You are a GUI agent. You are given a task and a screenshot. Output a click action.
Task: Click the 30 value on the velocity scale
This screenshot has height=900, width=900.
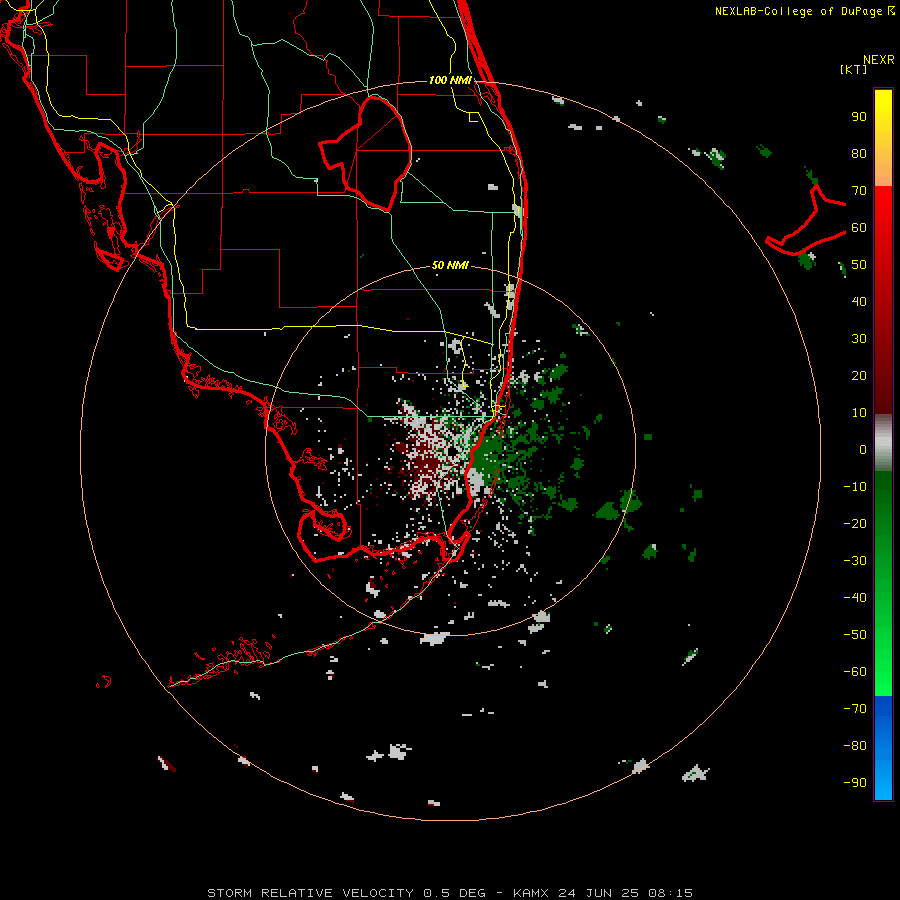(859, 339)
